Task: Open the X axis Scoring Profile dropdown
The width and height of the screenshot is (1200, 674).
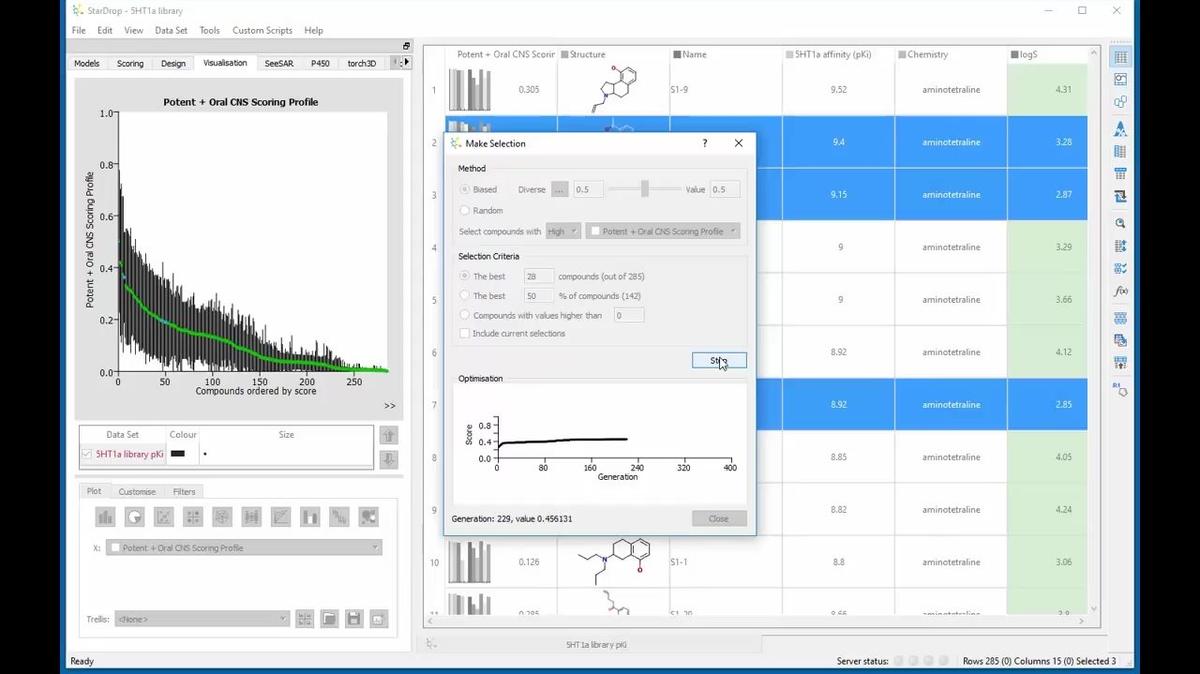Action: click(244, 548)
